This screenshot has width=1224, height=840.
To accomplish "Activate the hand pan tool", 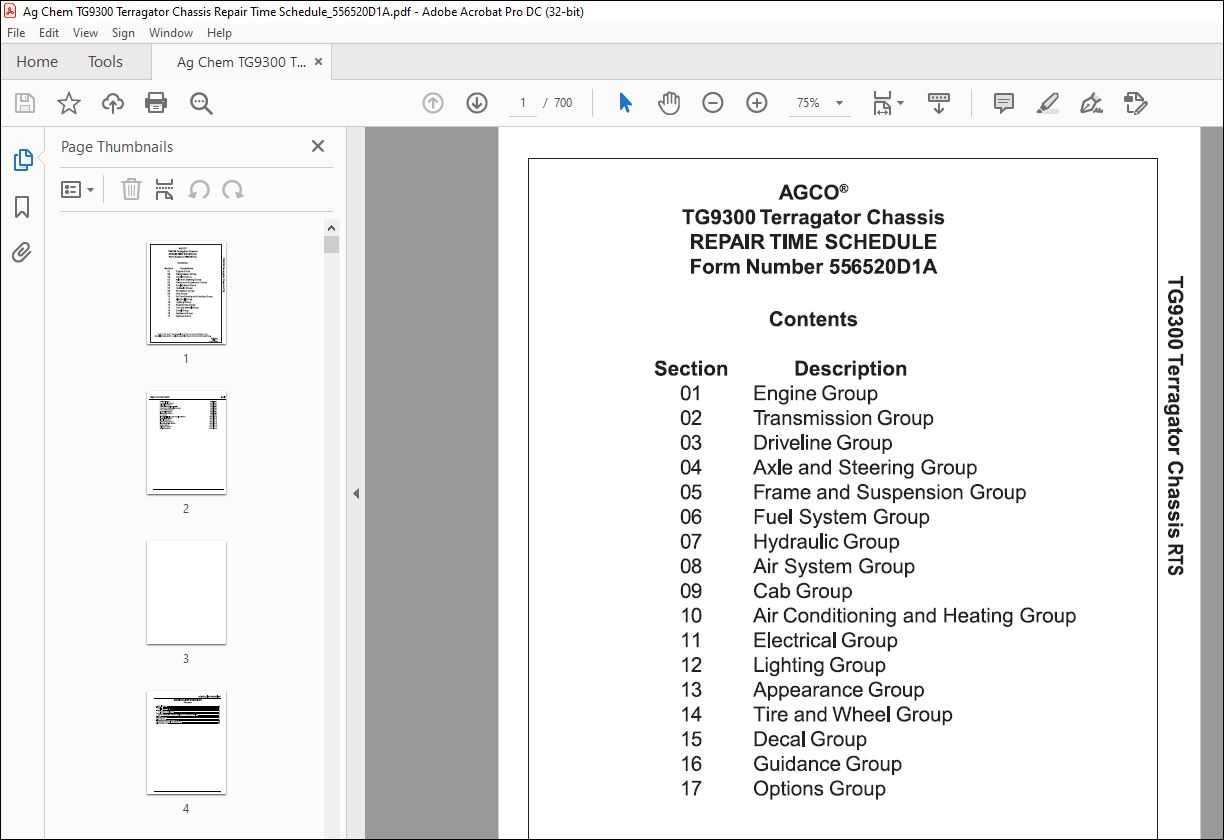I will pyautogui.click(x=669, y=103).
